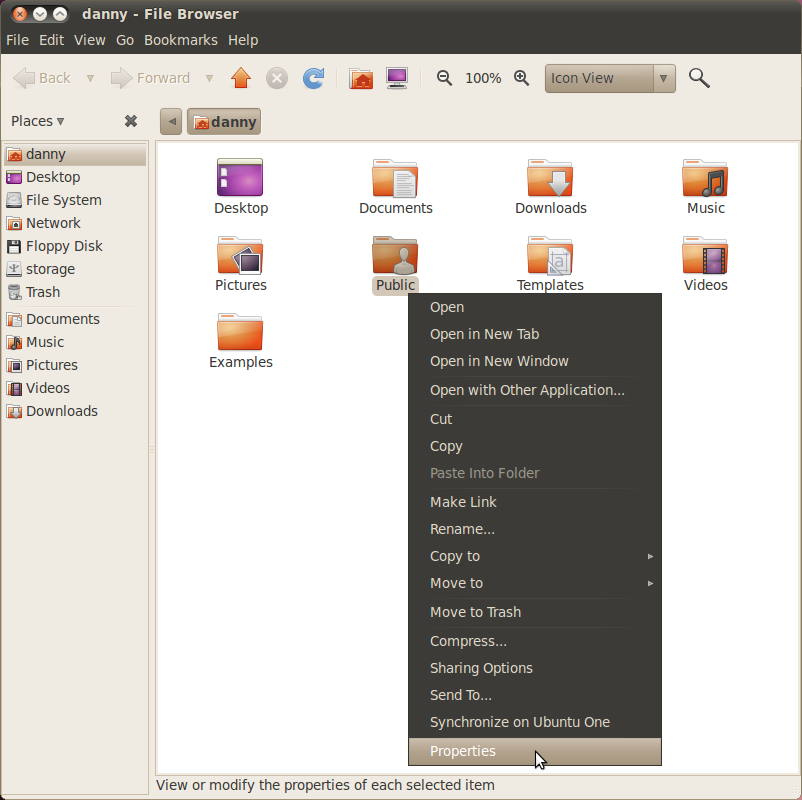
Task: Expand the Forward history dropdown arrow
Action: pyautogui.click(x=209, y=78)
